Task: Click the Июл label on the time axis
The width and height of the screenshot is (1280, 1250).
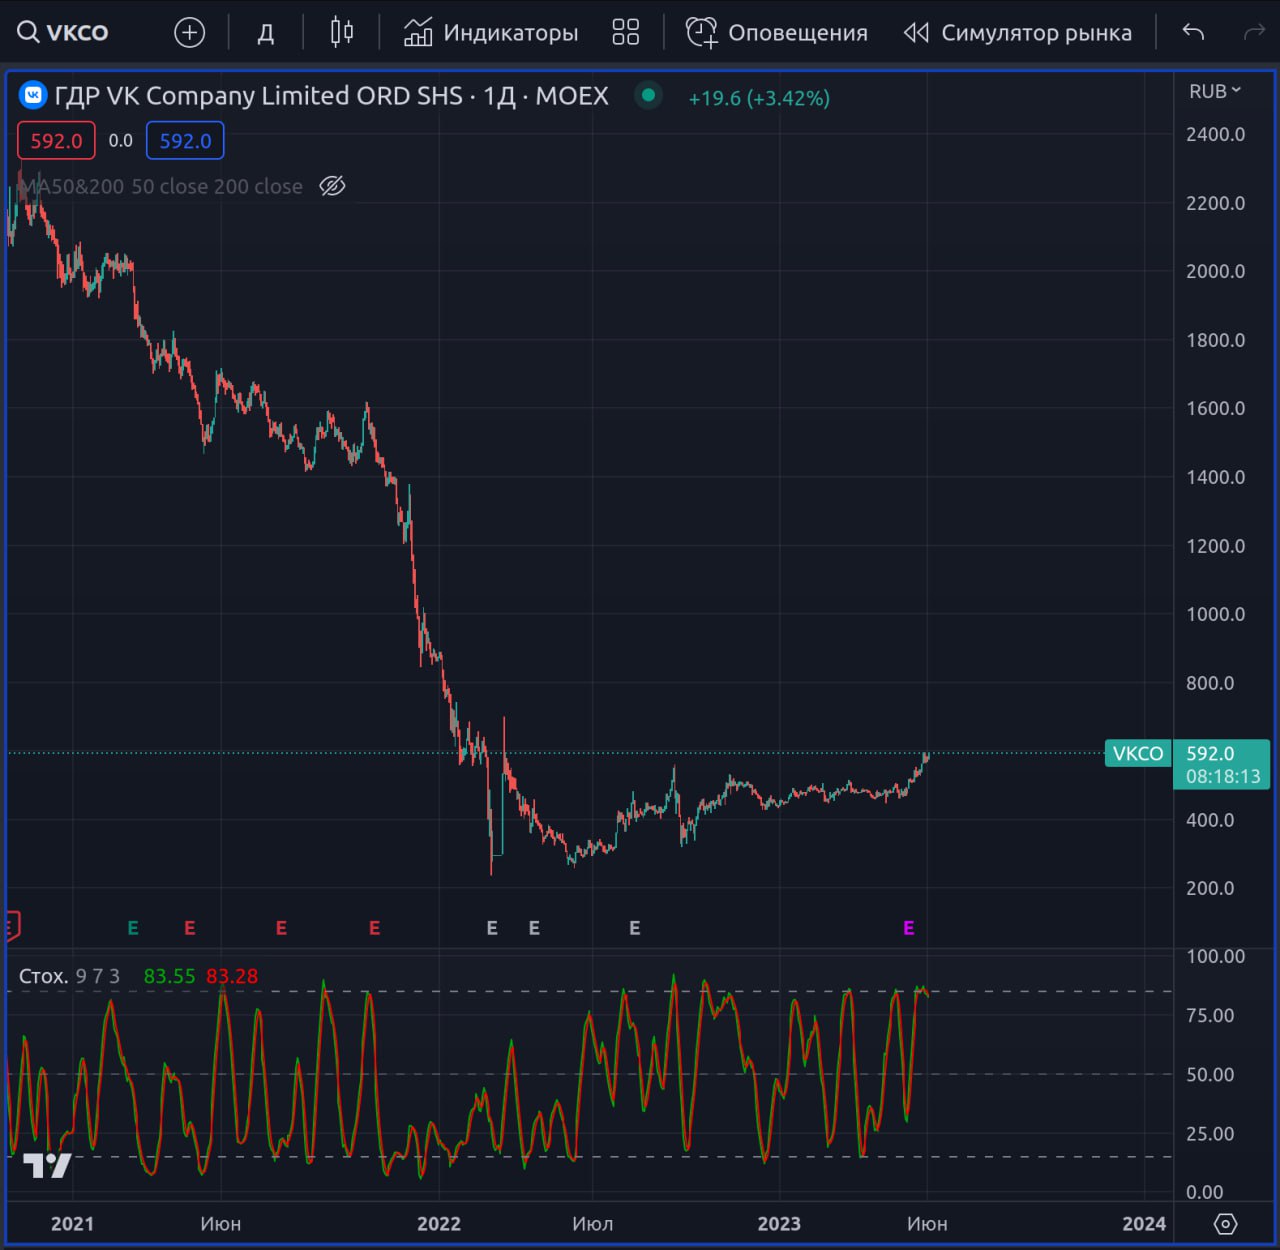Action: coord(593,1224)
